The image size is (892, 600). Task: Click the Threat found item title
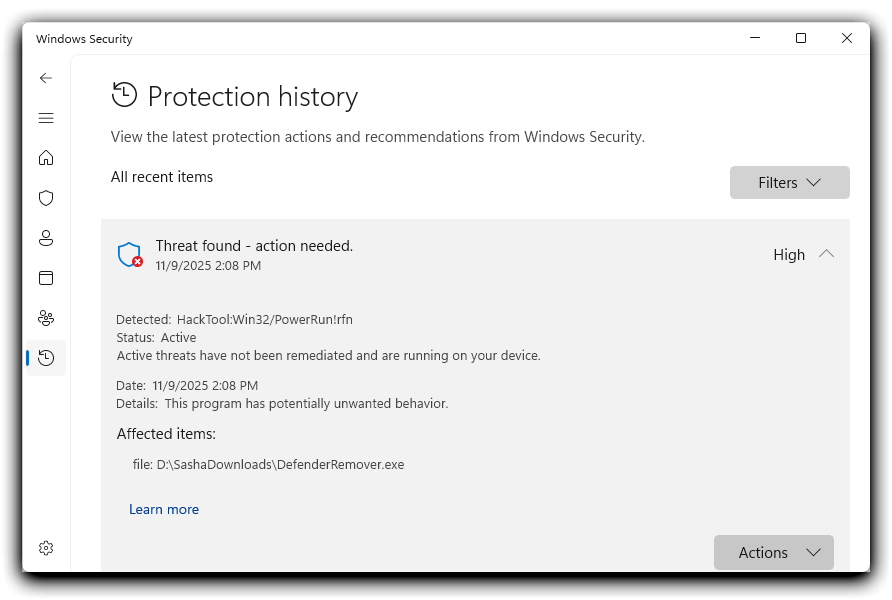254,246
